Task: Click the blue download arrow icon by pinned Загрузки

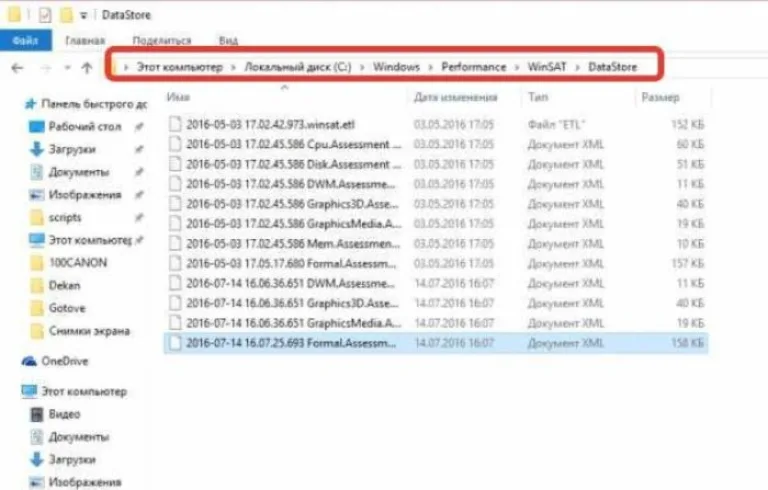Action: pos(37,149)
